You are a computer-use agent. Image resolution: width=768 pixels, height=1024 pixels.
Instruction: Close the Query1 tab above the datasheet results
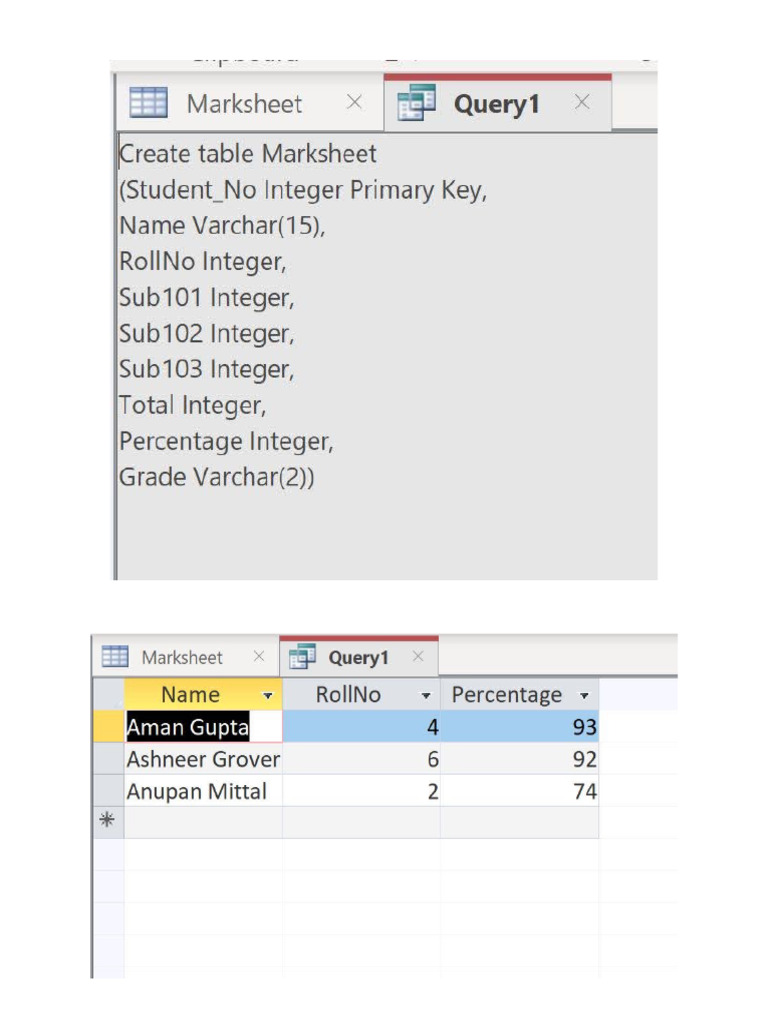tap(418, 657)
